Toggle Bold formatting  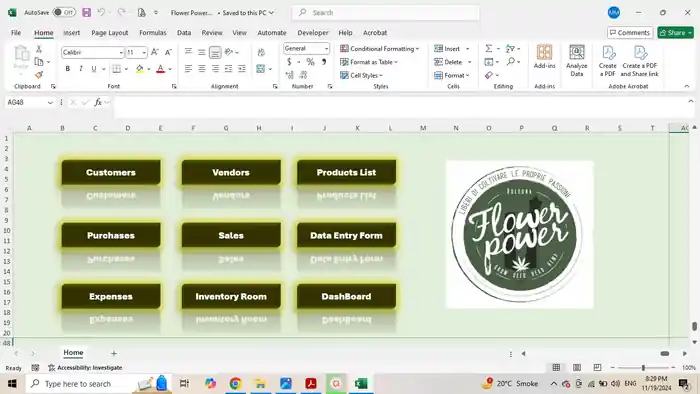click(x=67, y=69)
